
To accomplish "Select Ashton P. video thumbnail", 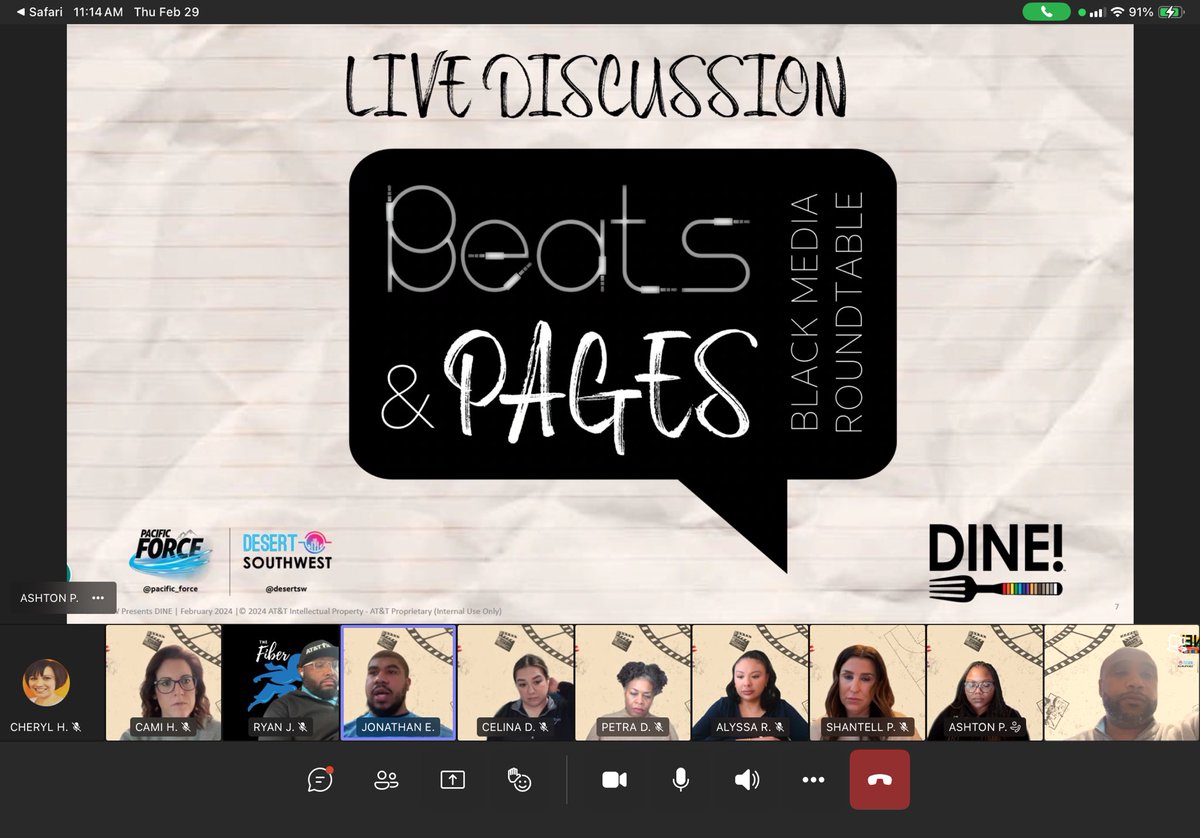I will (984, 683).
